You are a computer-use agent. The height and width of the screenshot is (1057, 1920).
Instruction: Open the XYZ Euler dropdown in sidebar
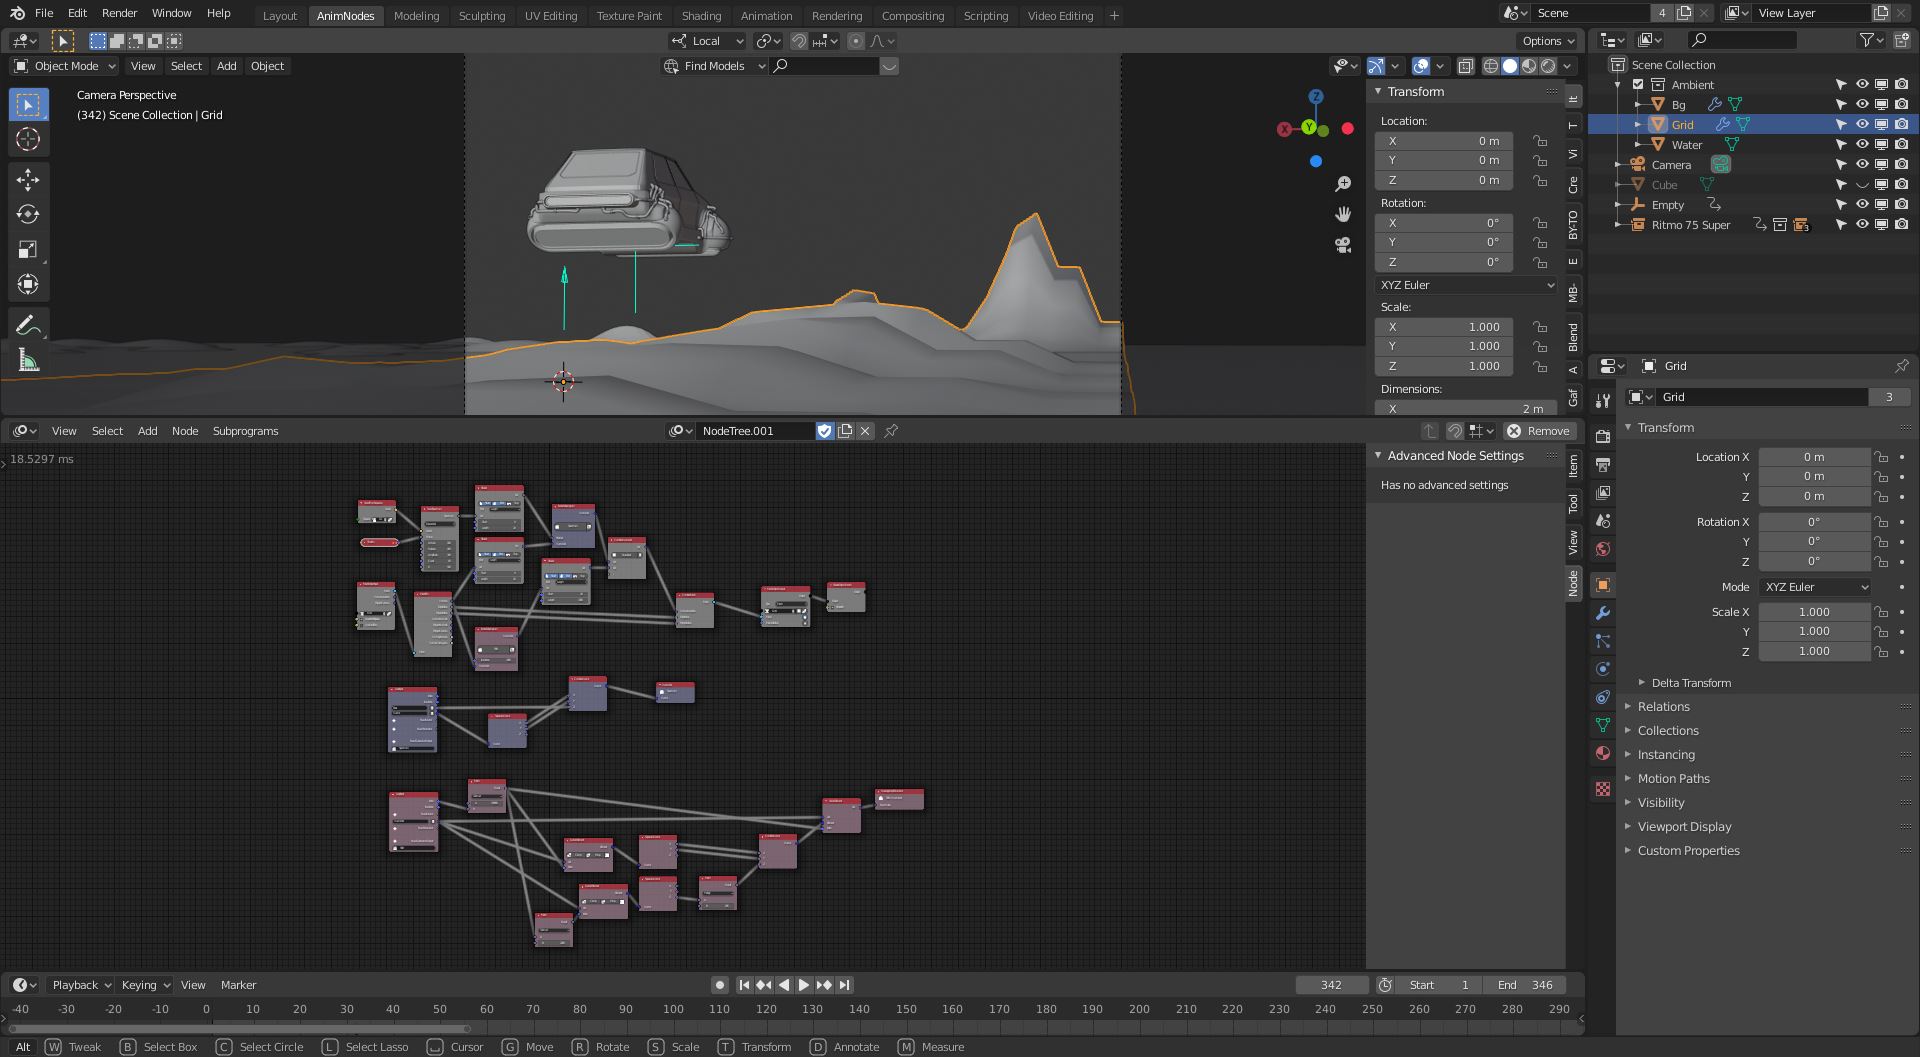pos(1466,285)
